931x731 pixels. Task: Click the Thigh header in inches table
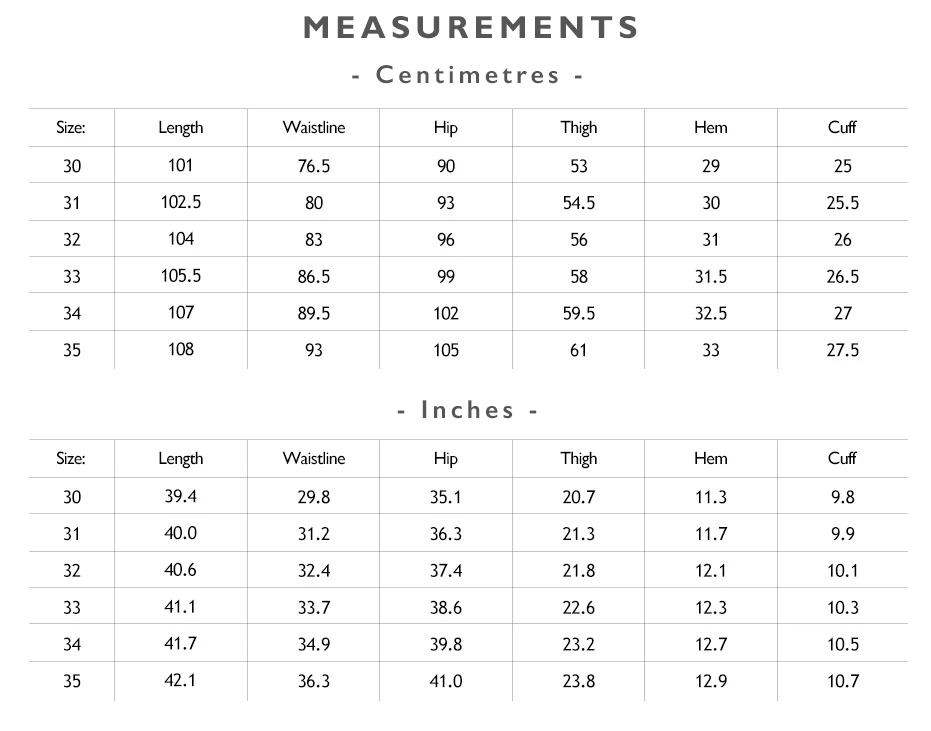click(x=578, y=459)
